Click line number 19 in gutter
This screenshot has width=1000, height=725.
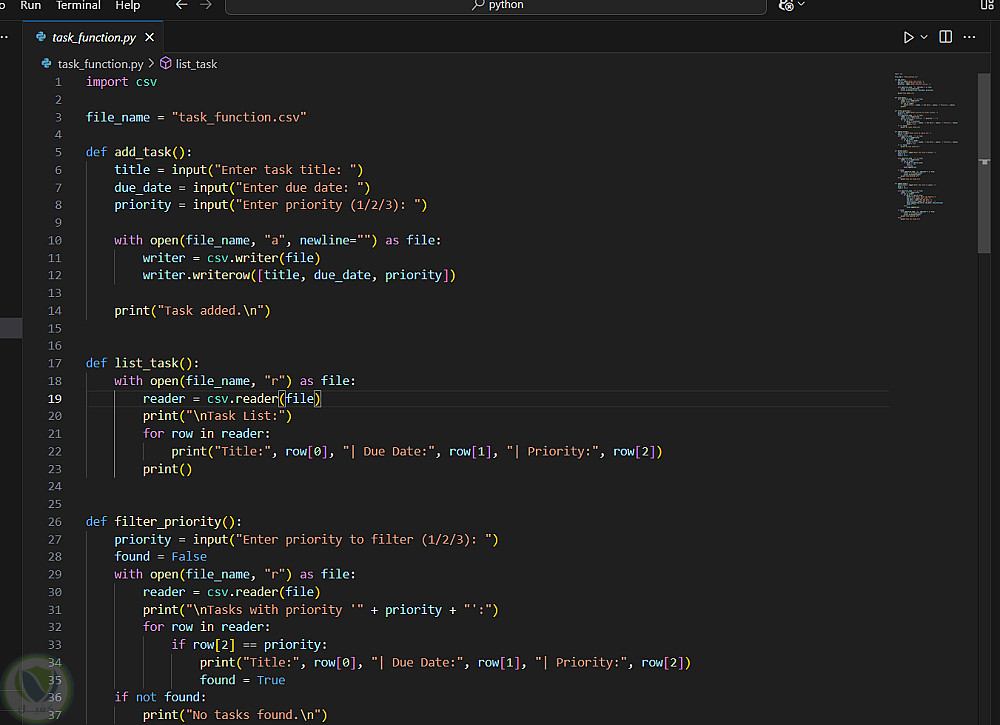tap(55, 399)
